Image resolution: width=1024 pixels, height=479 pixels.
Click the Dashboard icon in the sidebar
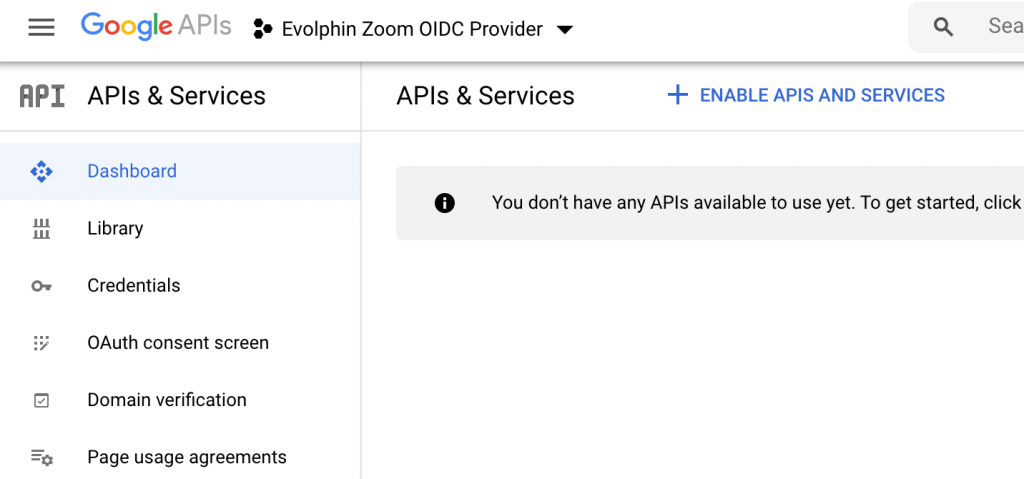[x=41, y=172]
